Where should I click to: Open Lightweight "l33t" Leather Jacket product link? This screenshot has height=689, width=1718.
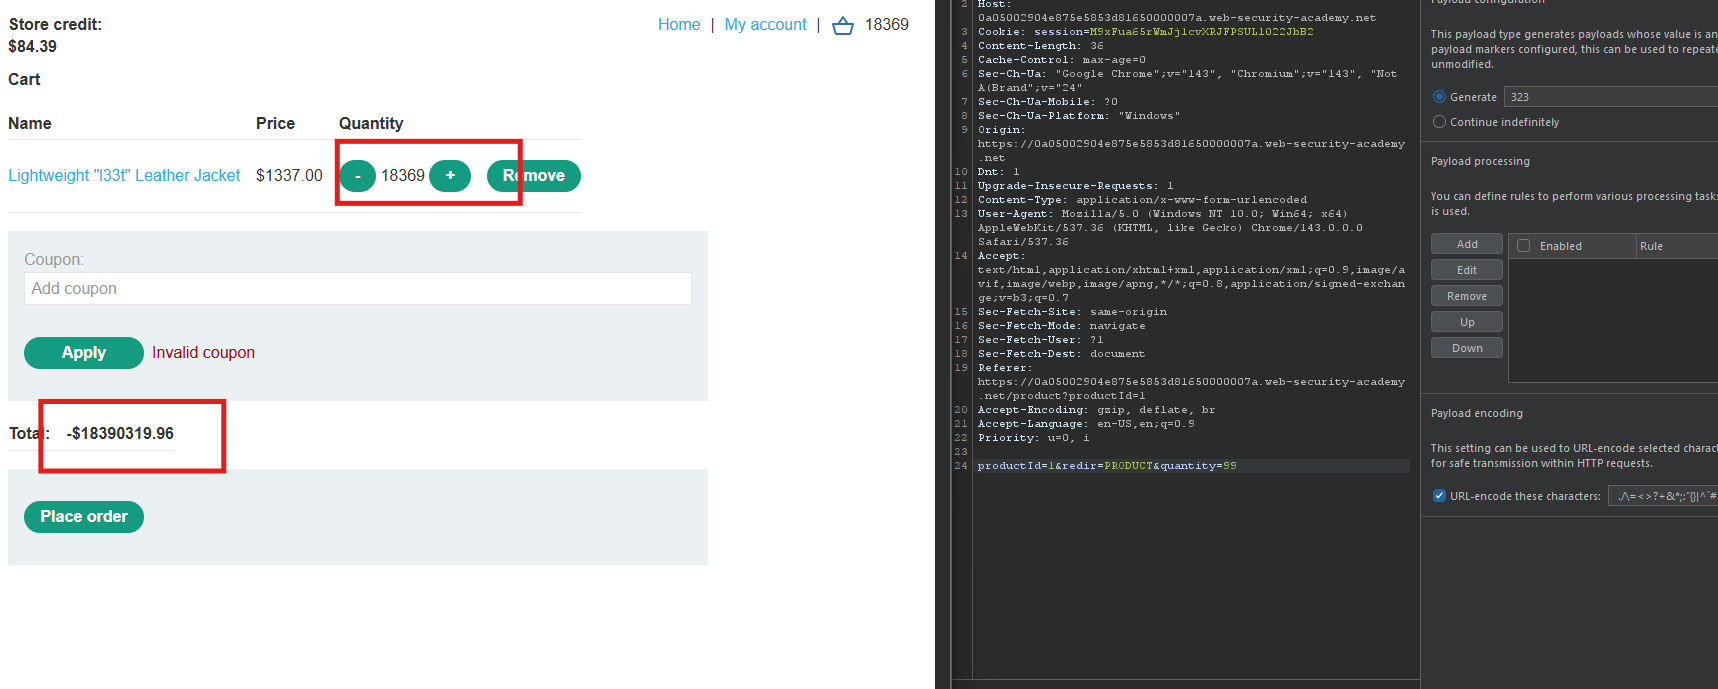pyautogui.click(x=124, y=176)
